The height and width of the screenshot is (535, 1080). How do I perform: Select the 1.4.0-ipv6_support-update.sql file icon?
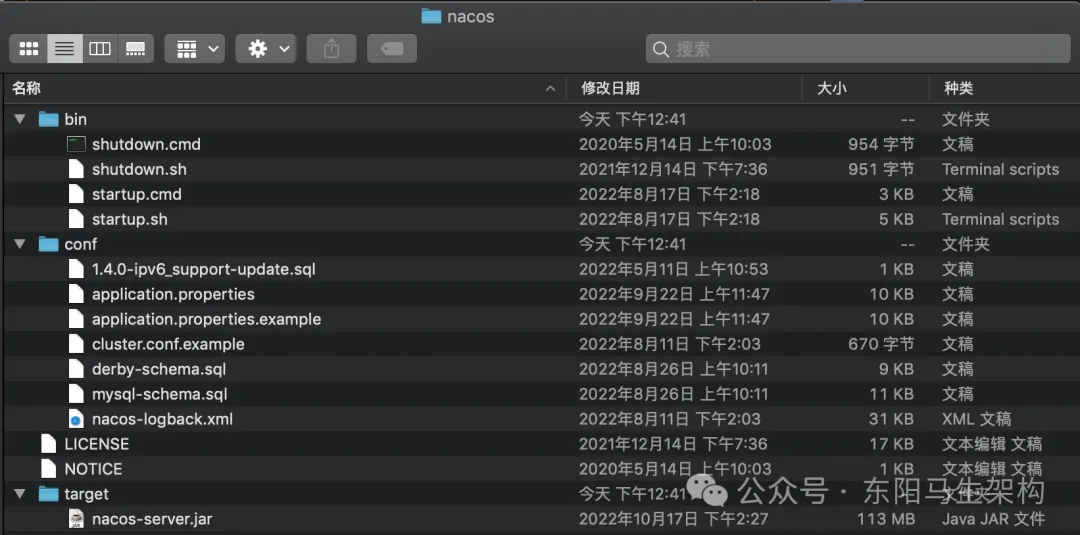pyautogui.click(x=76, y=269)
